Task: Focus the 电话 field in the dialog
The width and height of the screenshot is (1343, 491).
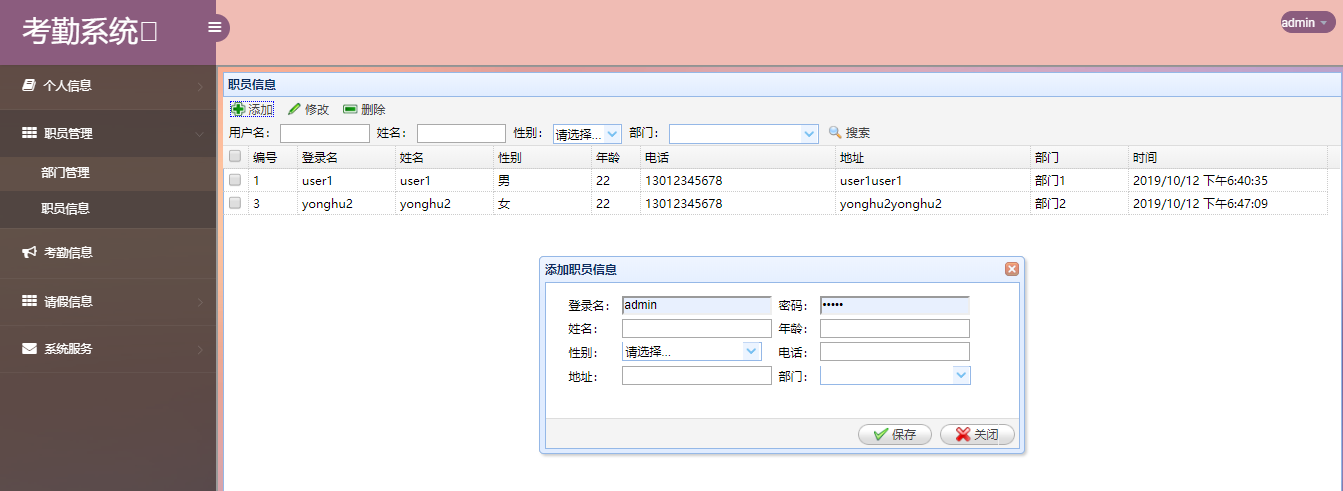Action: pos(895,351)
